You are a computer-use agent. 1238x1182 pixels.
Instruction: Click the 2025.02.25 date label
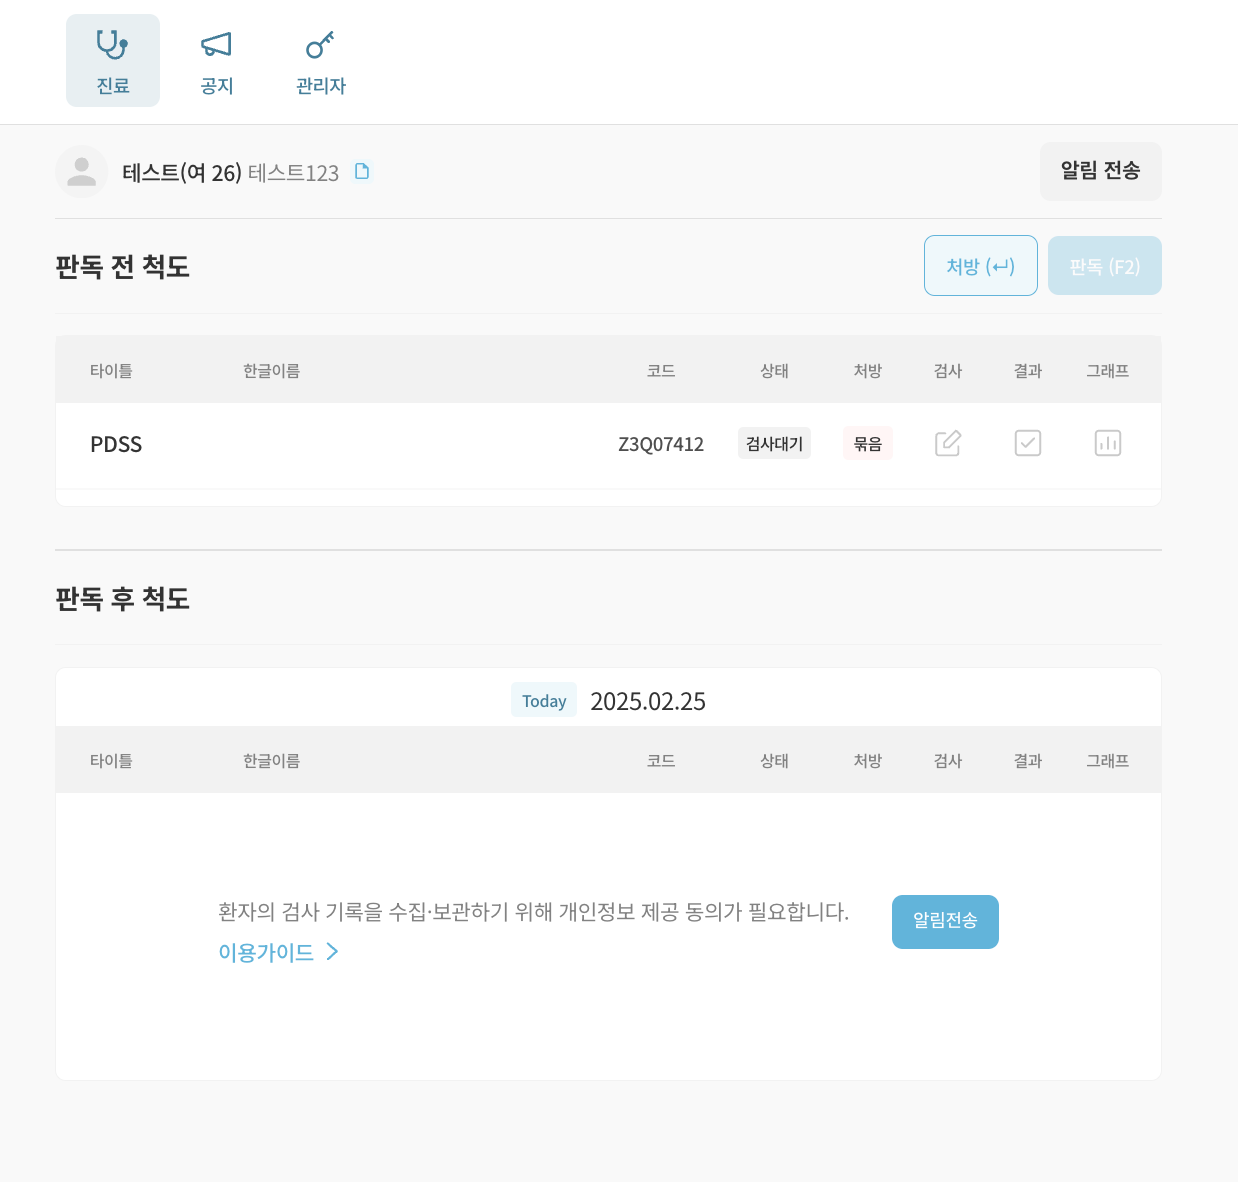click(x=648, y=701)
